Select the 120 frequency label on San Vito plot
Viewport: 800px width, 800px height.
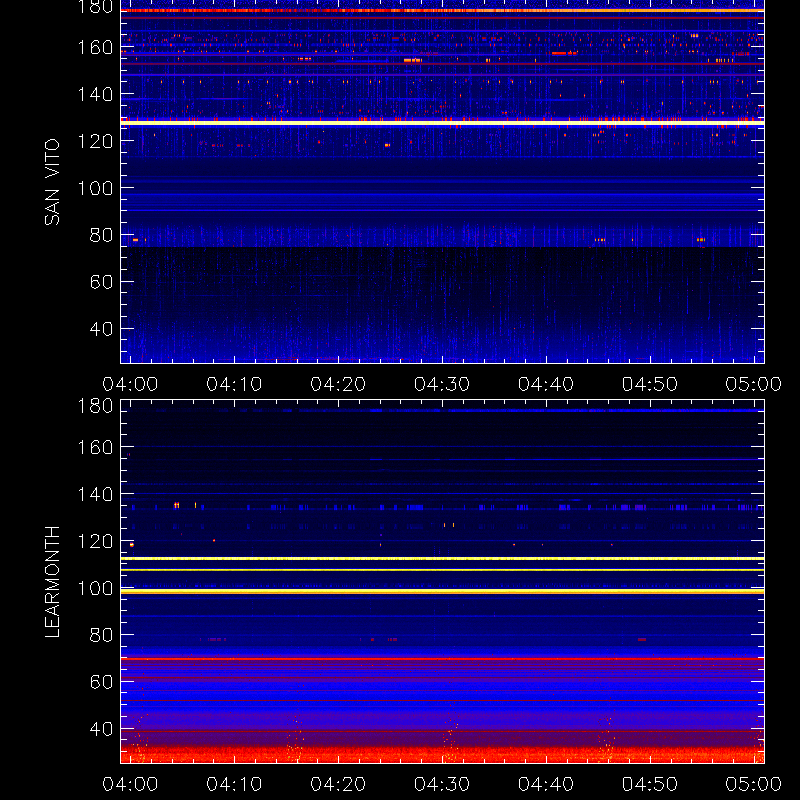(95, 141)
